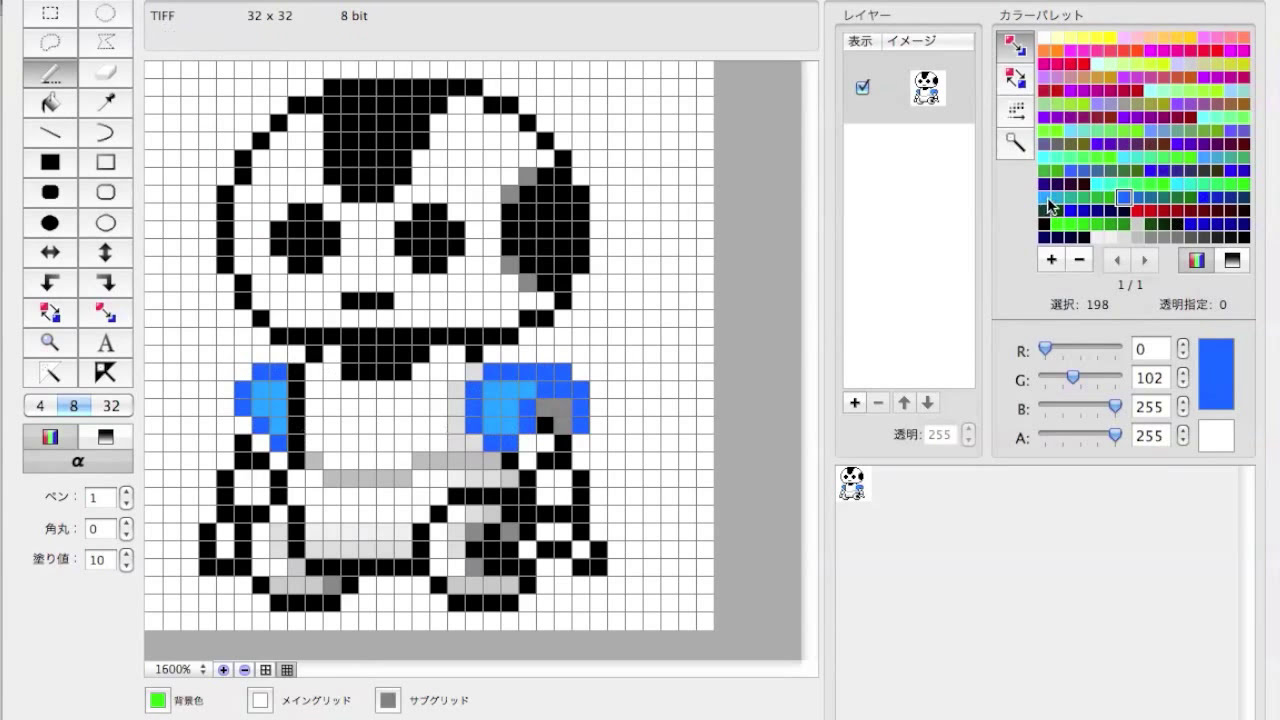Click the A value stepper

(x=1183, y=436)
